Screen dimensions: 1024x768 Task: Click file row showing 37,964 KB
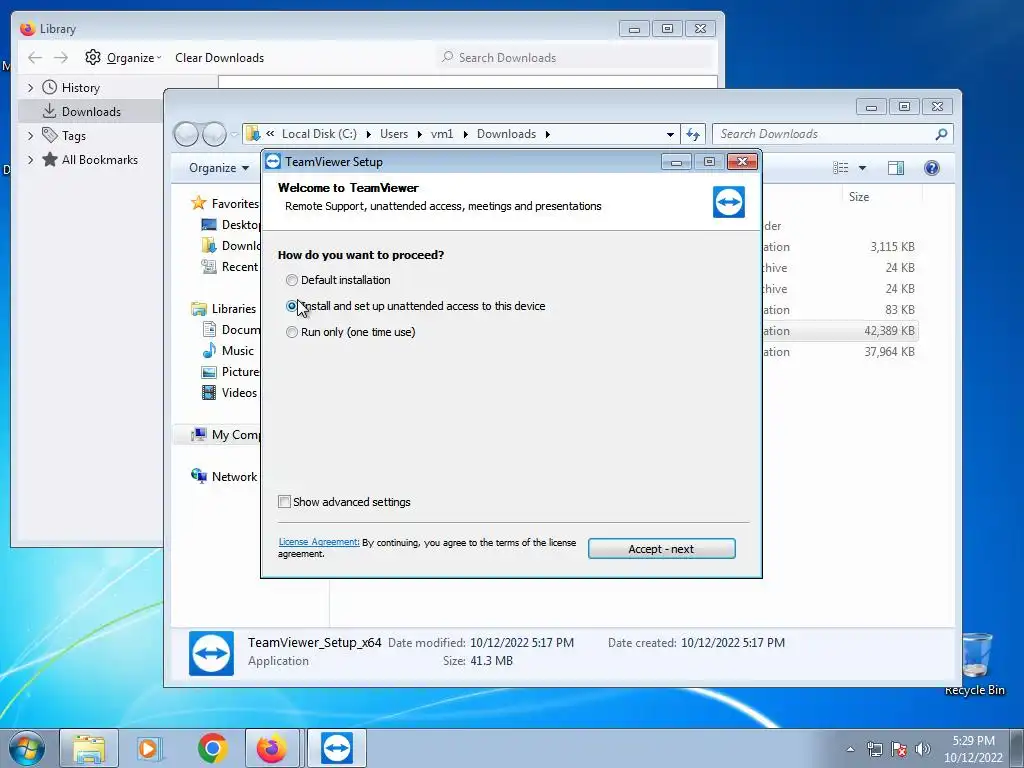840,351
